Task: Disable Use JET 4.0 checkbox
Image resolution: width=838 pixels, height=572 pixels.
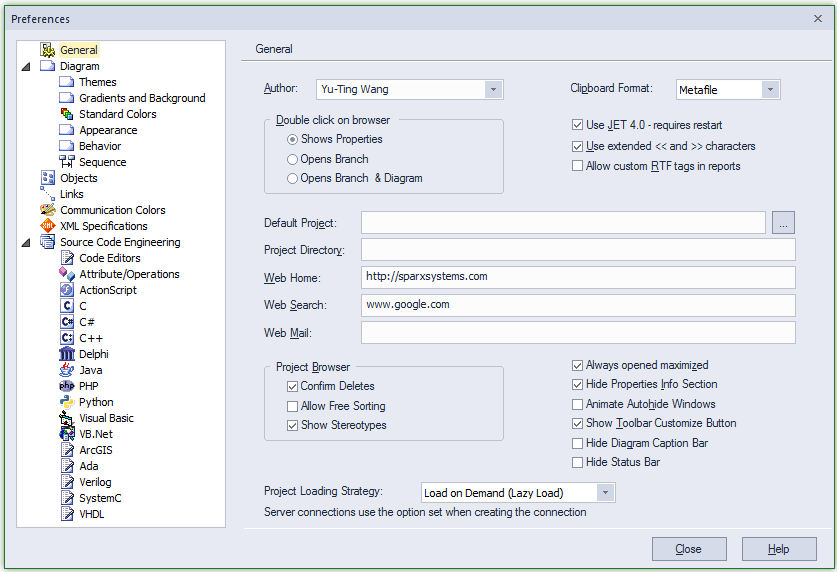Action: point(577,126)
